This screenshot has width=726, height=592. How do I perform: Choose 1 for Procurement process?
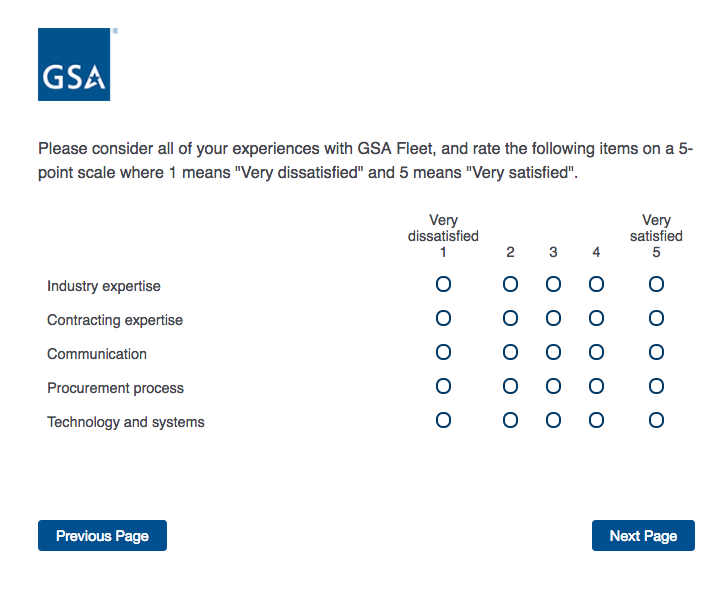click(x=443, y=387)
